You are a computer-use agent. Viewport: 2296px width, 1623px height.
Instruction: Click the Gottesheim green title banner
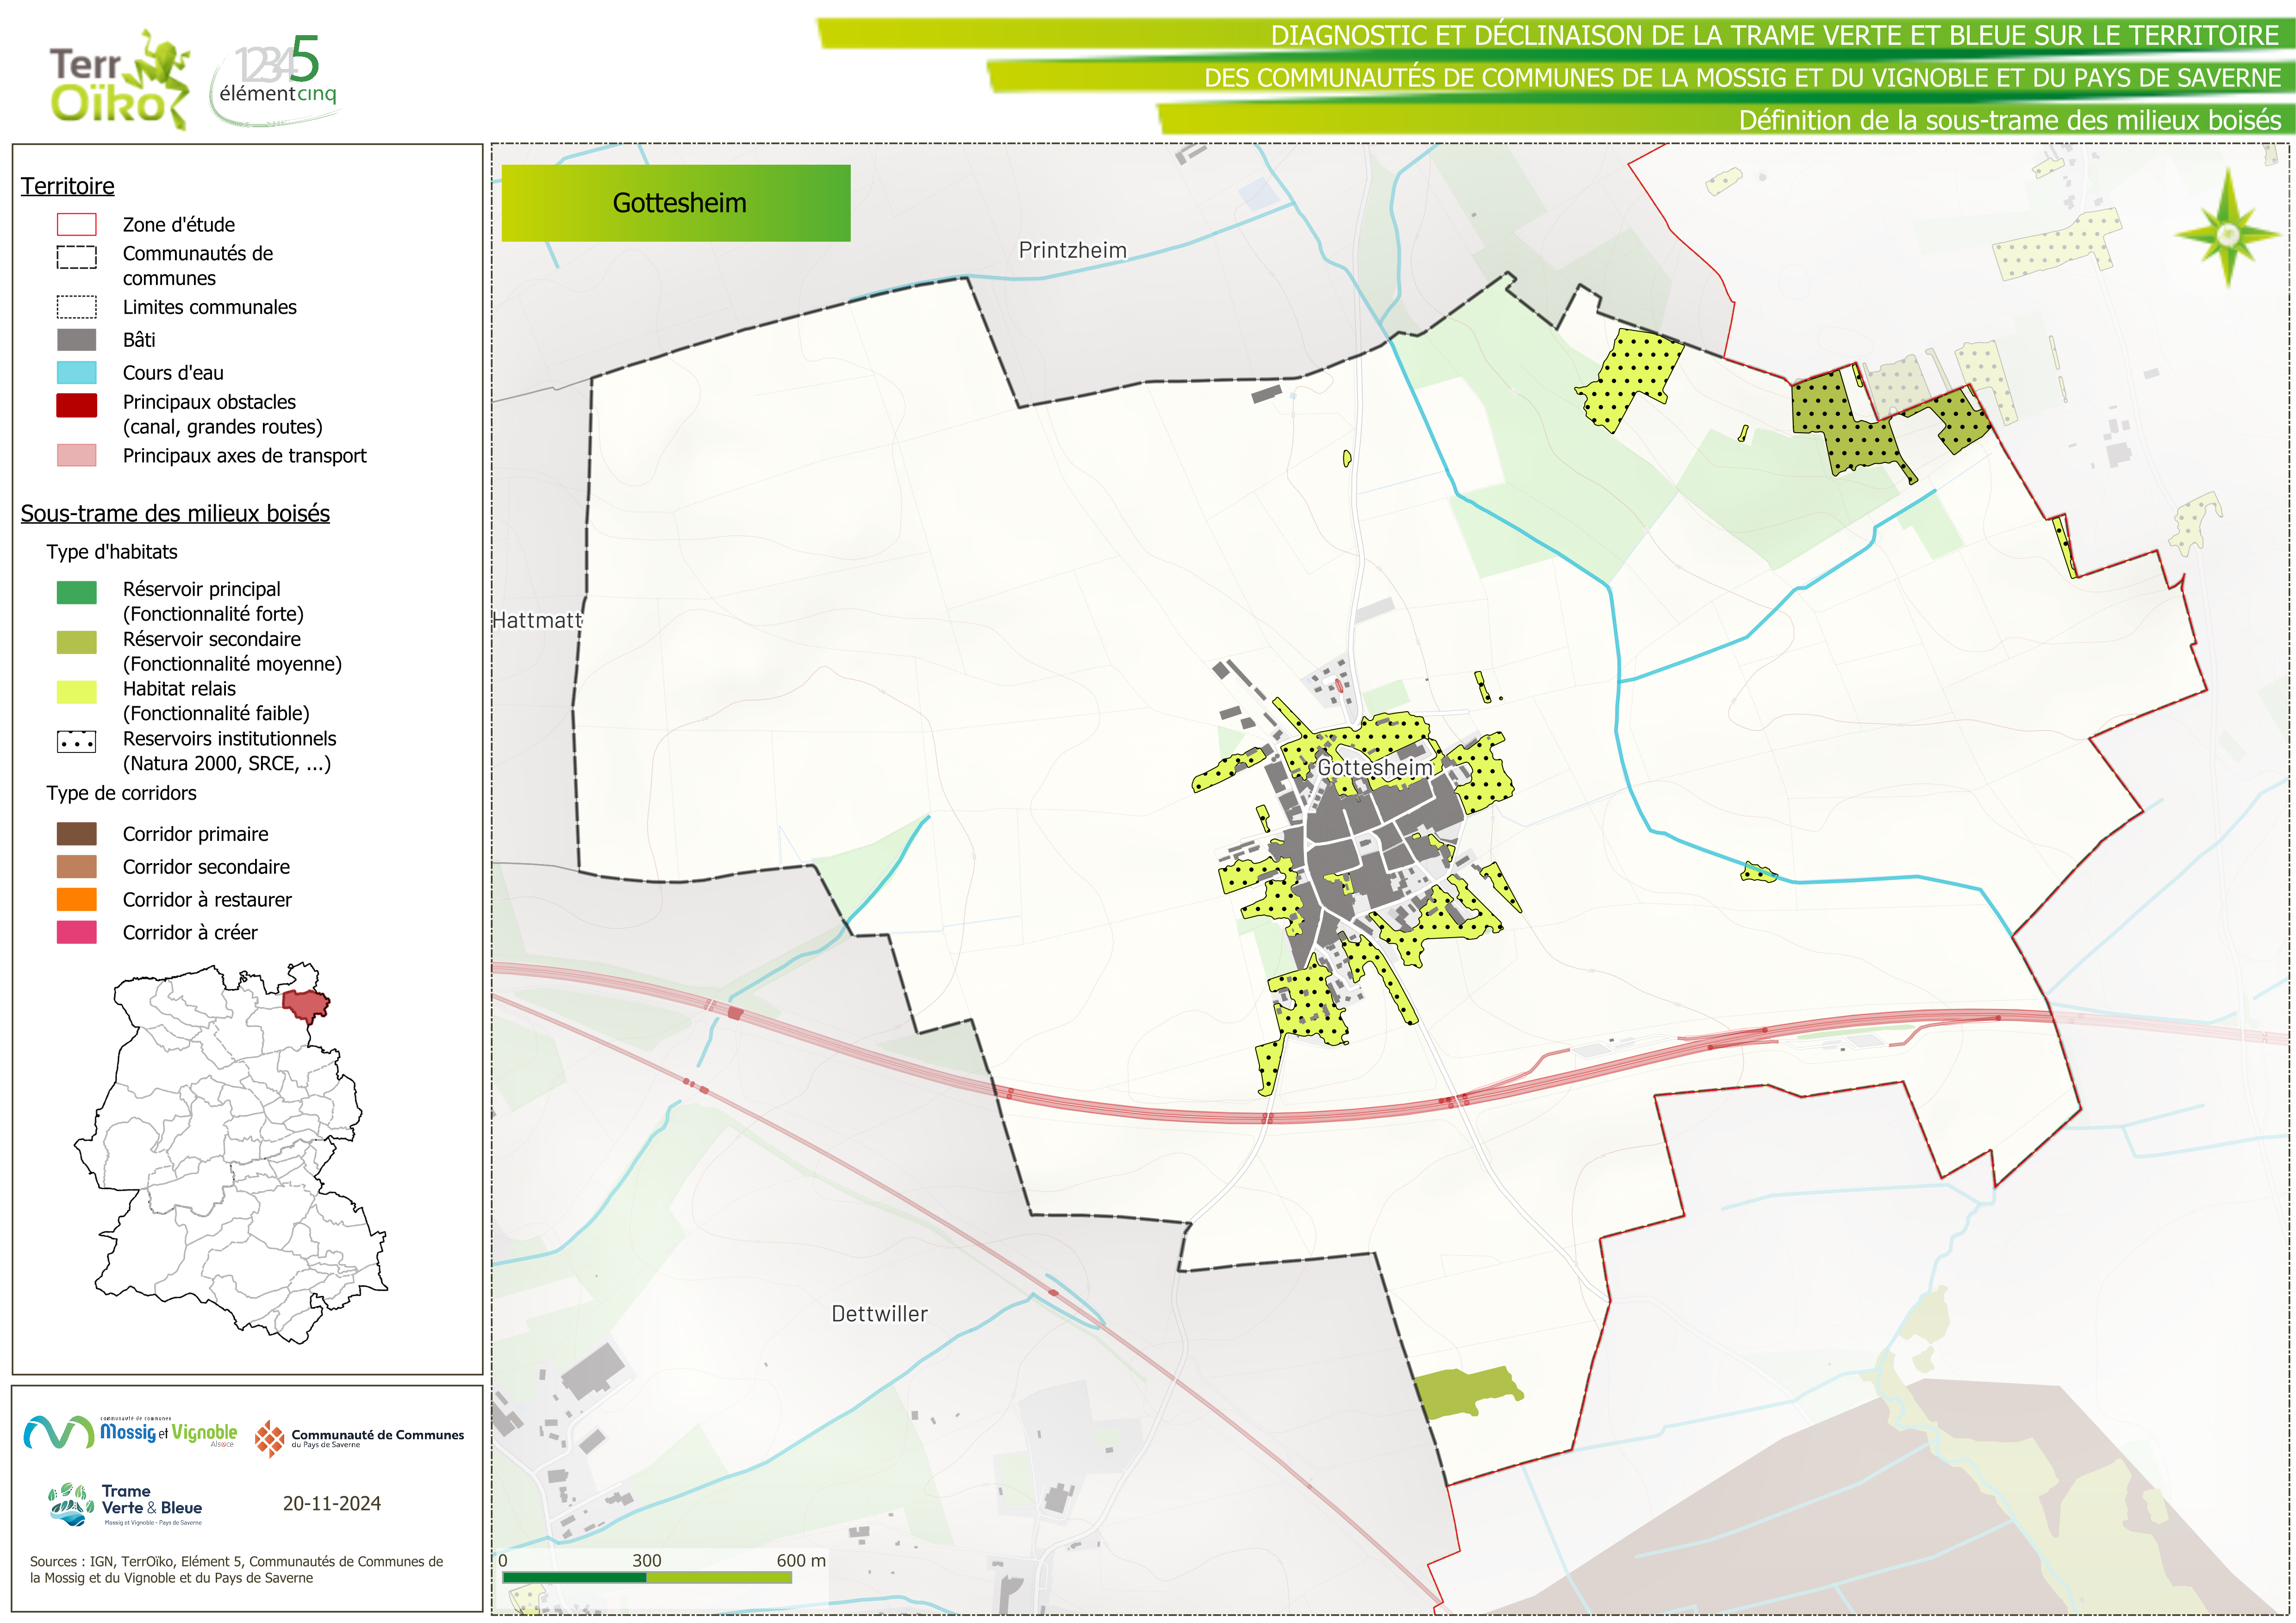click(676, 203)
